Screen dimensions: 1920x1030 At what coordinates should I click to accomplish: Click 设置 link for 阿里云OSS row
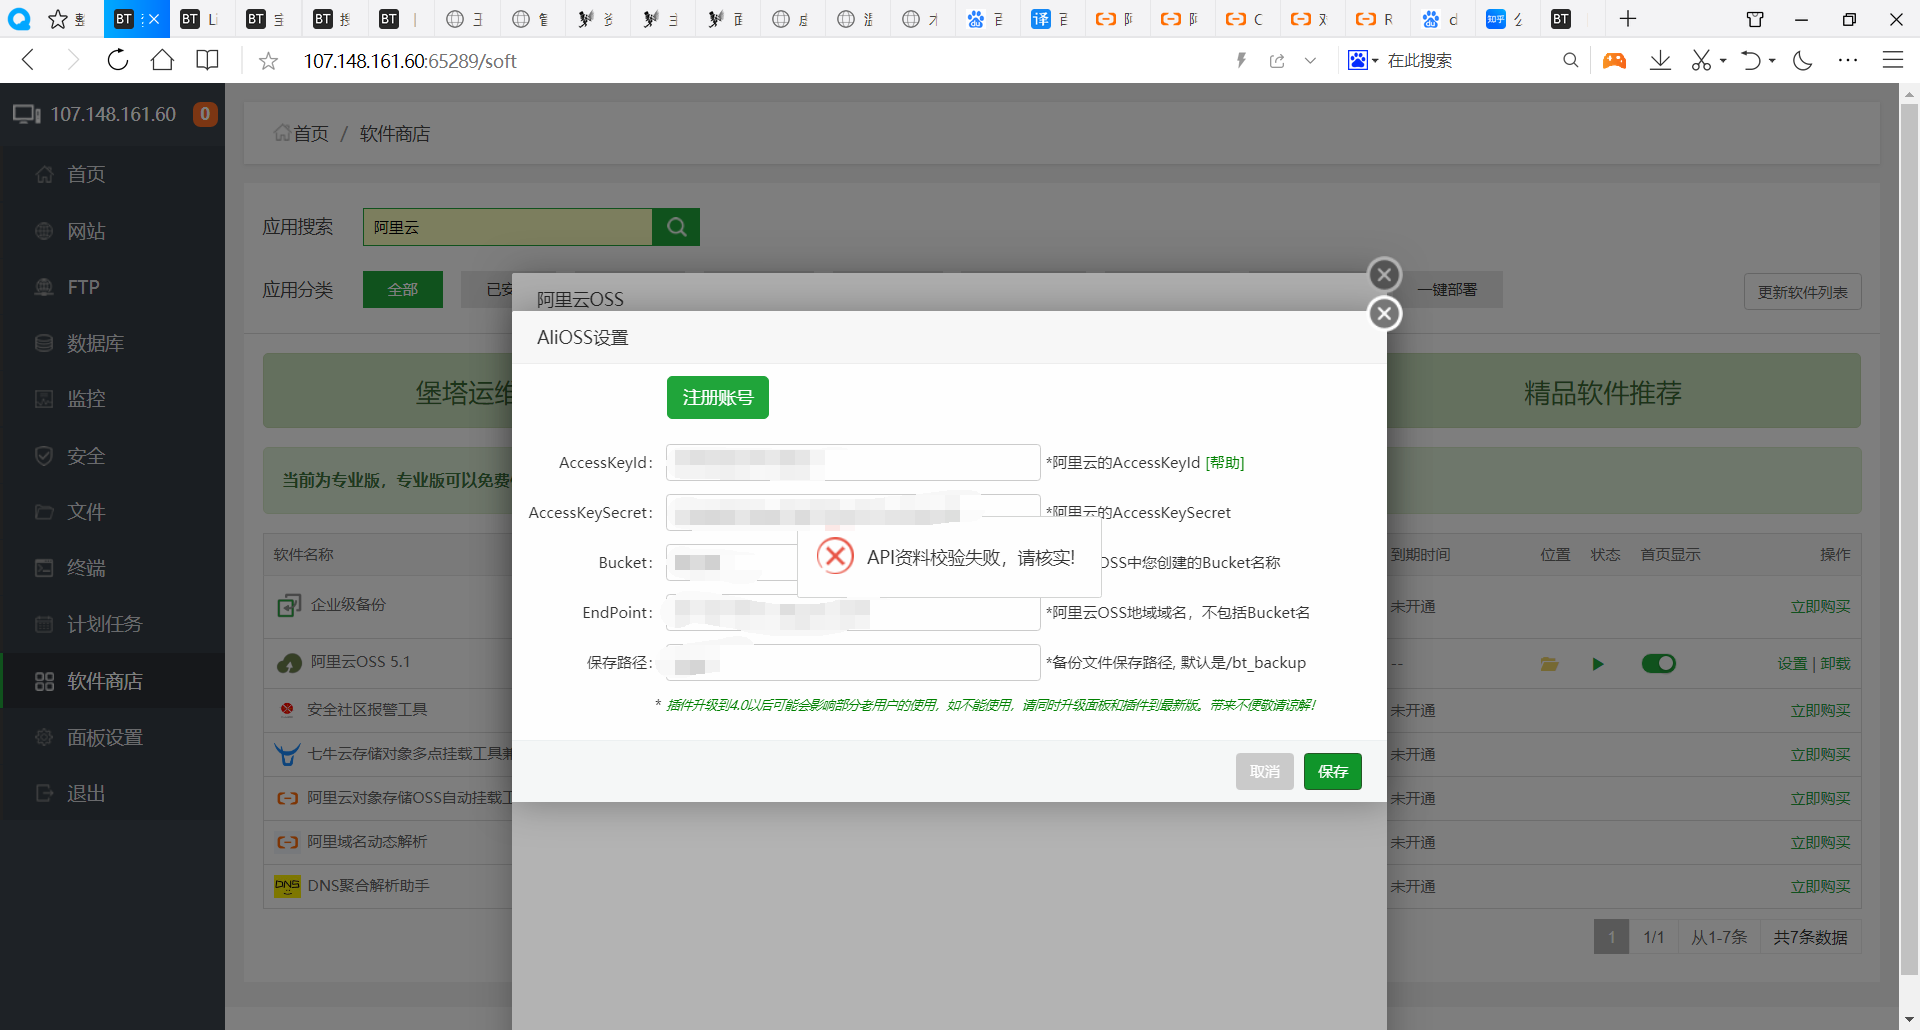point(1792,663)
